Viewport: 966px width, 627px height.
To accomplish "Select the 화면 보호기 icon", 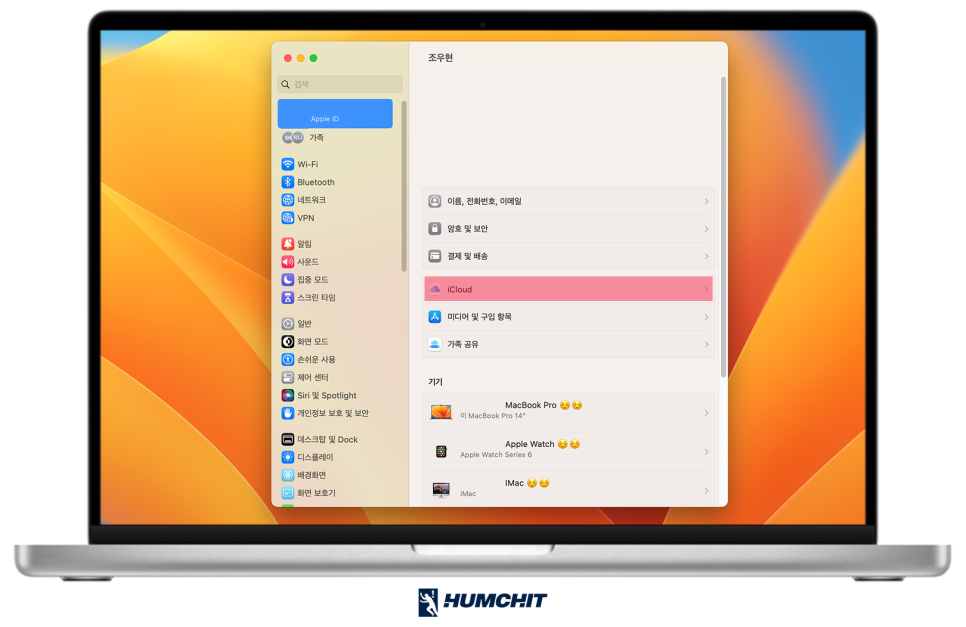I will pos(288,493).
